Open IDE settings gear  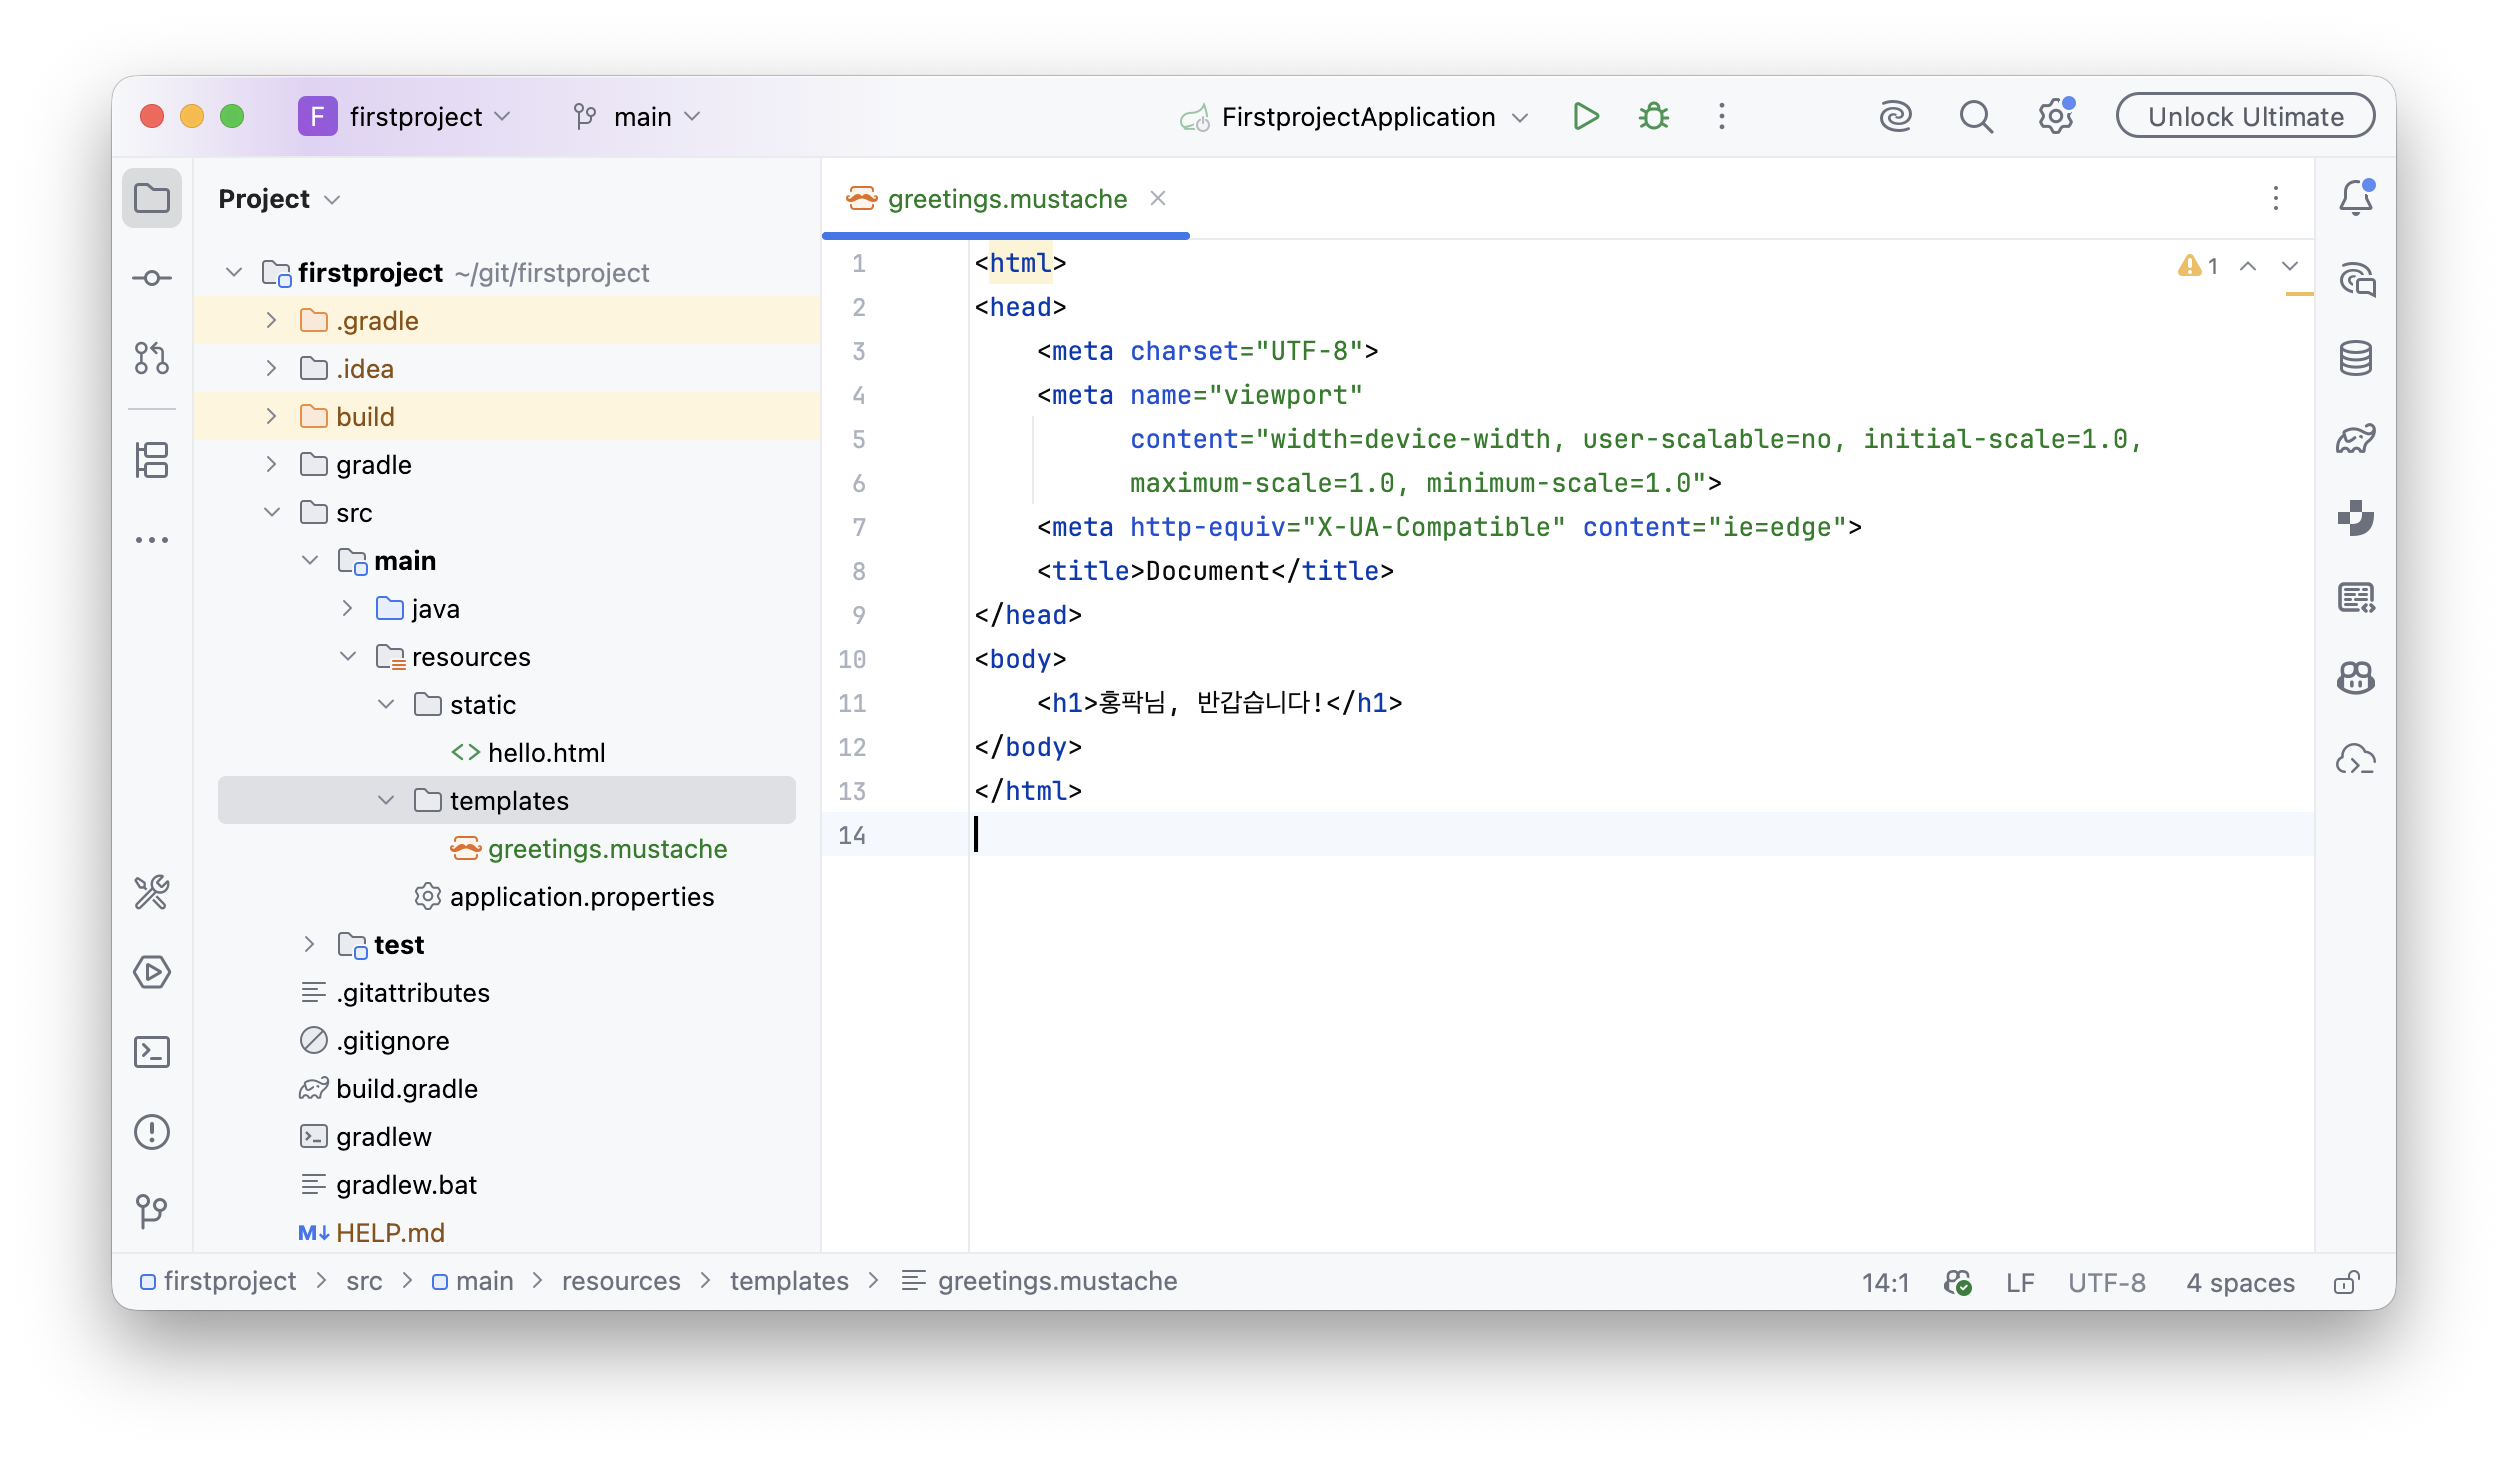click(x=2056, y=117)
